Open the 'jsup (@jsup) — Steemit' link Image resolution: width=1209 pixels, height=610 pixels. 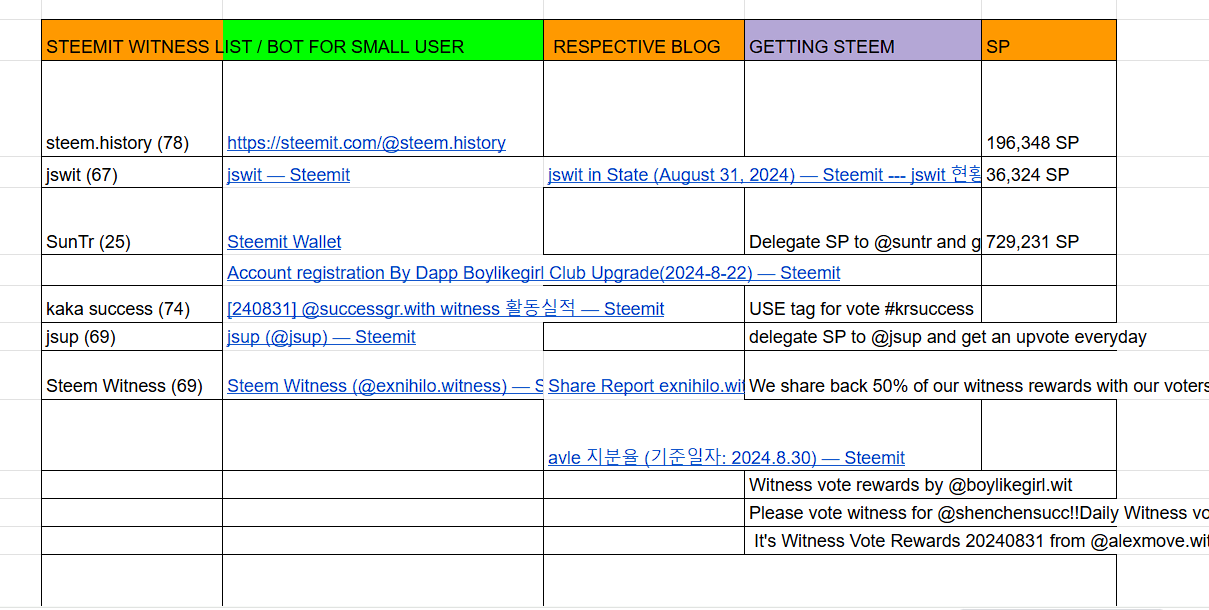coord(321,337)
